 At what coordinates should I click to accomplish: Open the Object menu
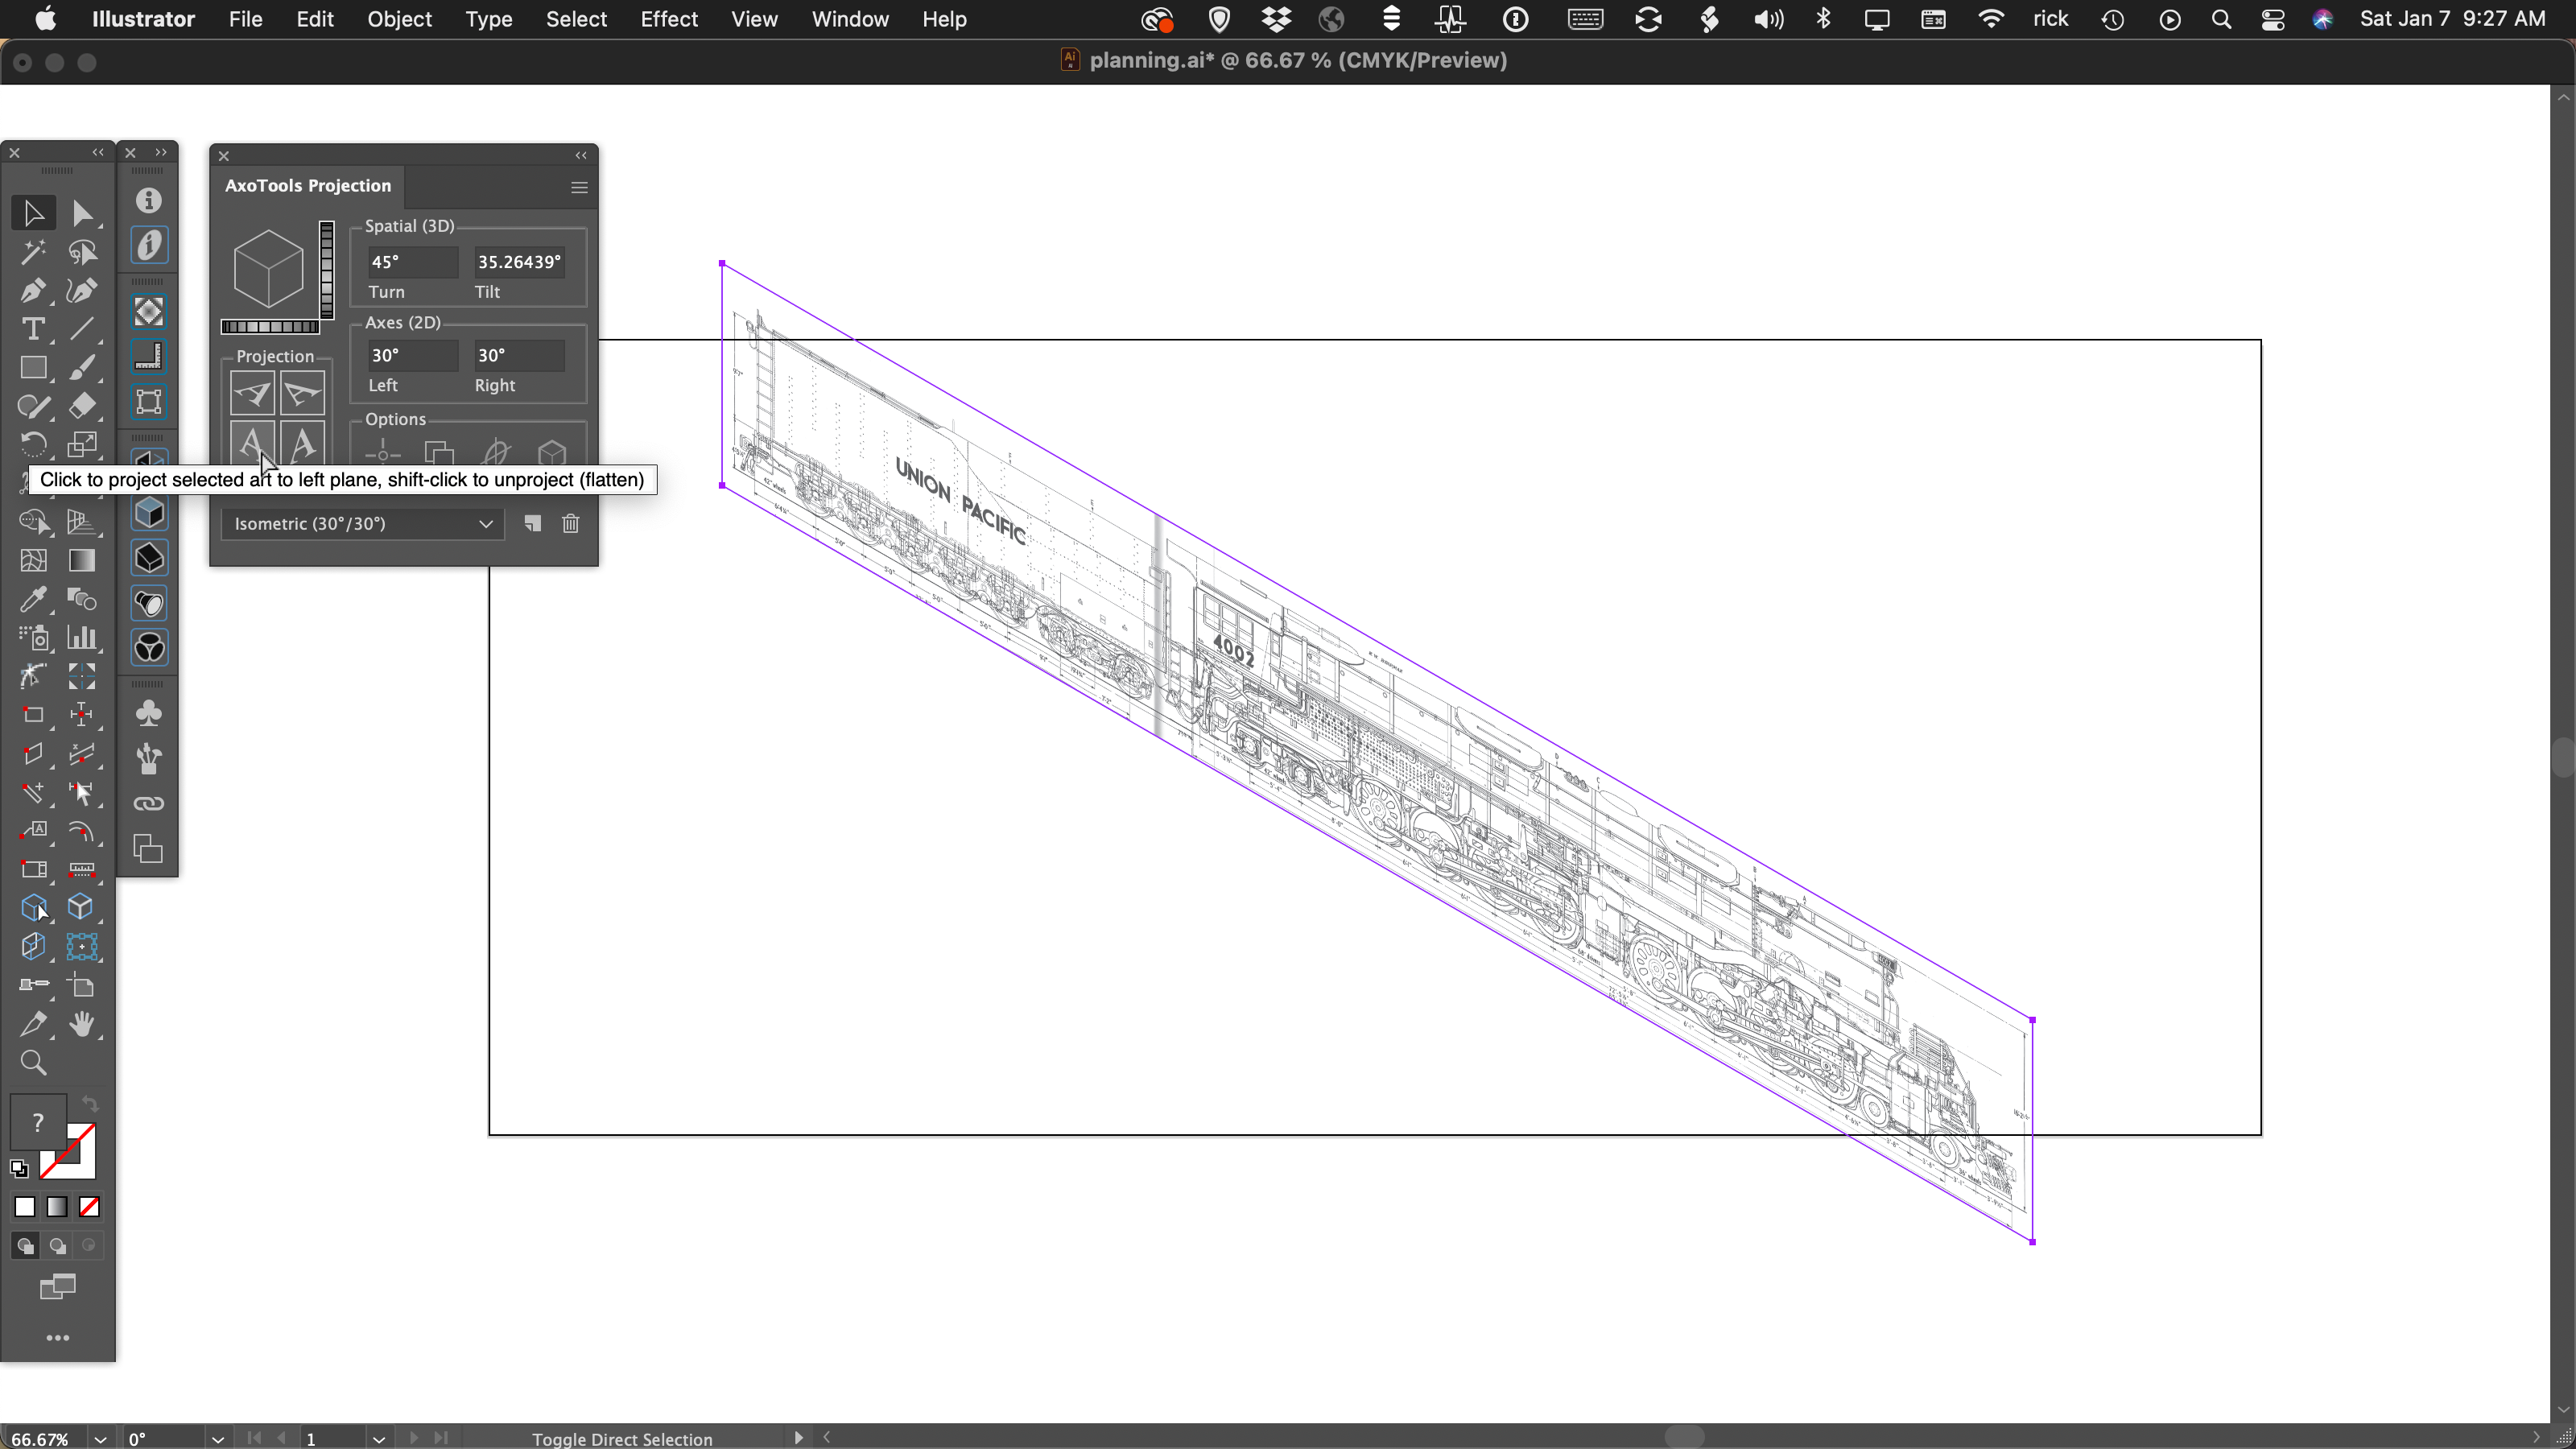tap(399, 19)
